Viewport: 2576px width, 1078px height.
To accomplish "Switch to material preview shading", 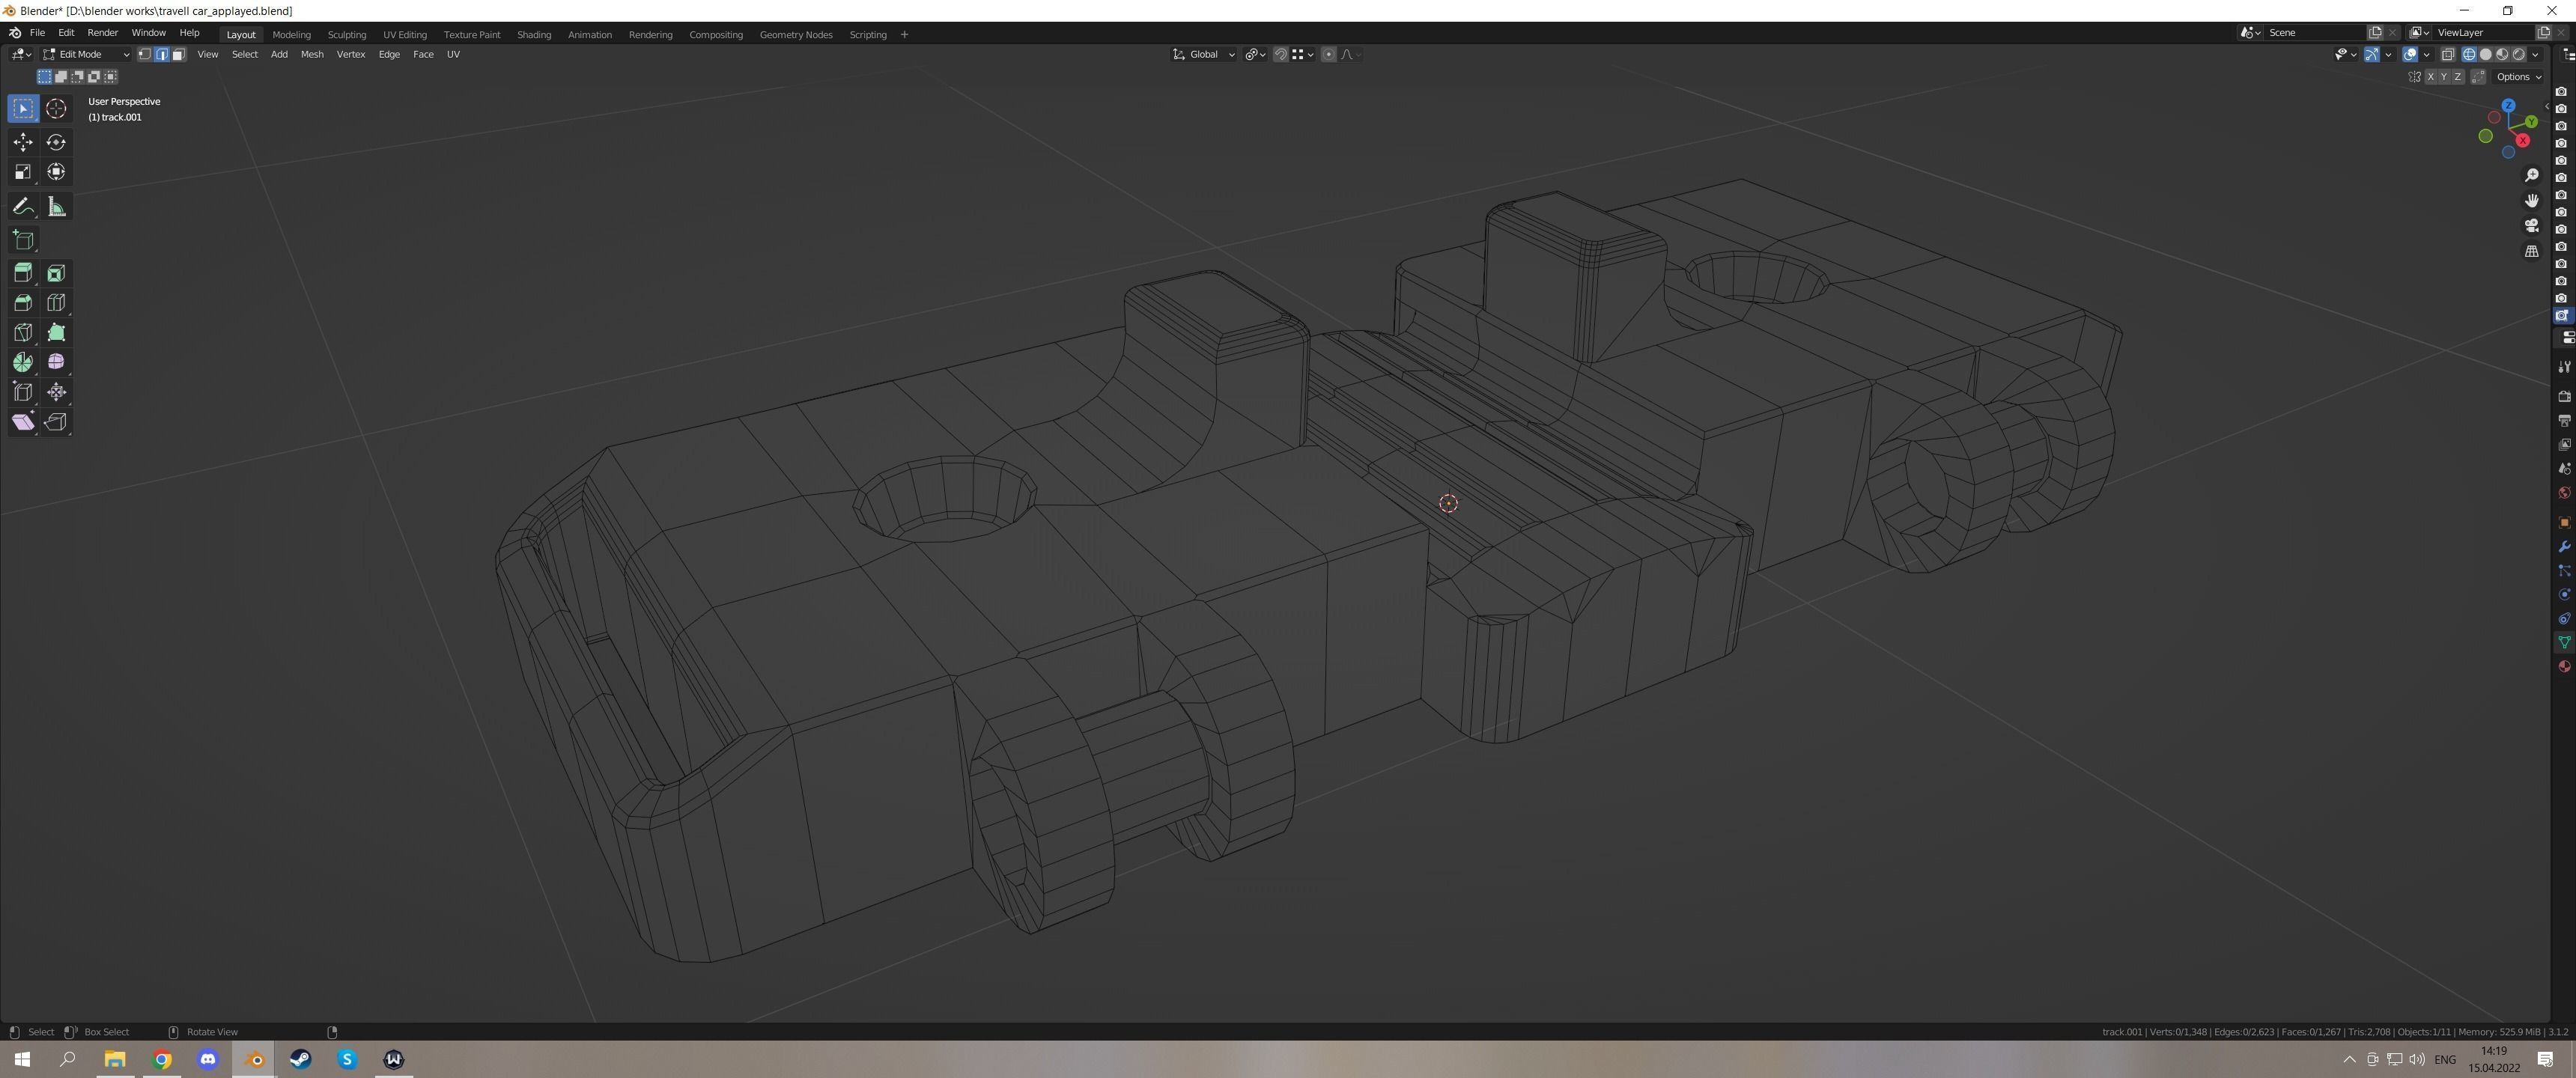I will tap(2503, 54).
